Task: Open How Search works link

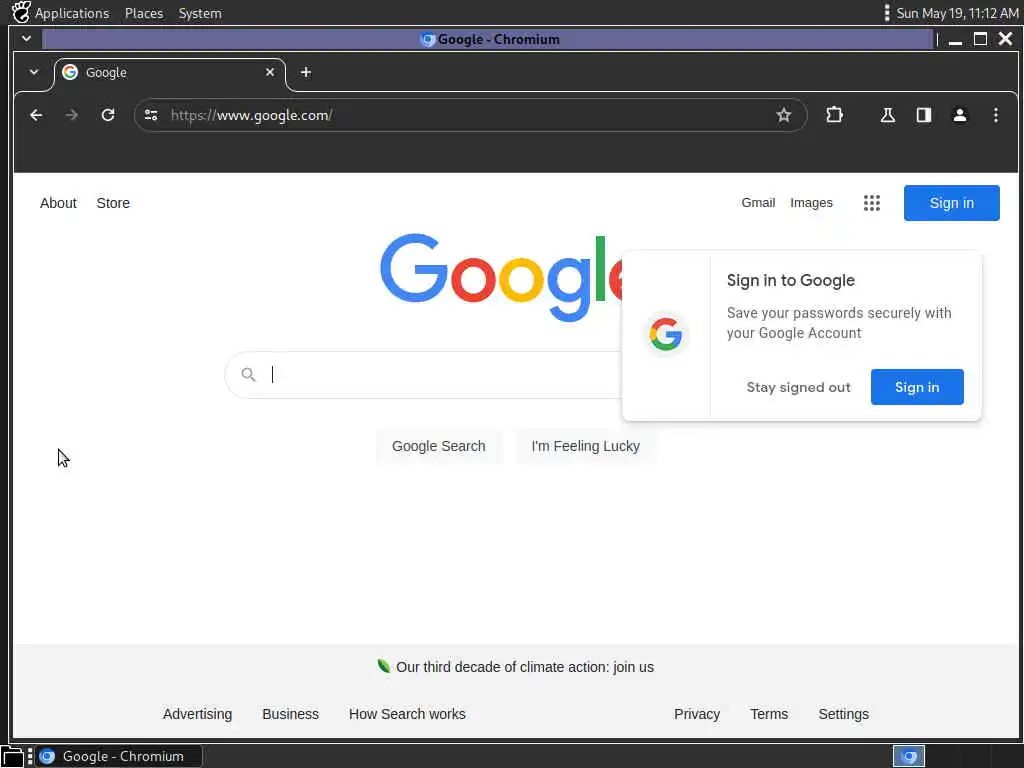Action: click(407, 714)
